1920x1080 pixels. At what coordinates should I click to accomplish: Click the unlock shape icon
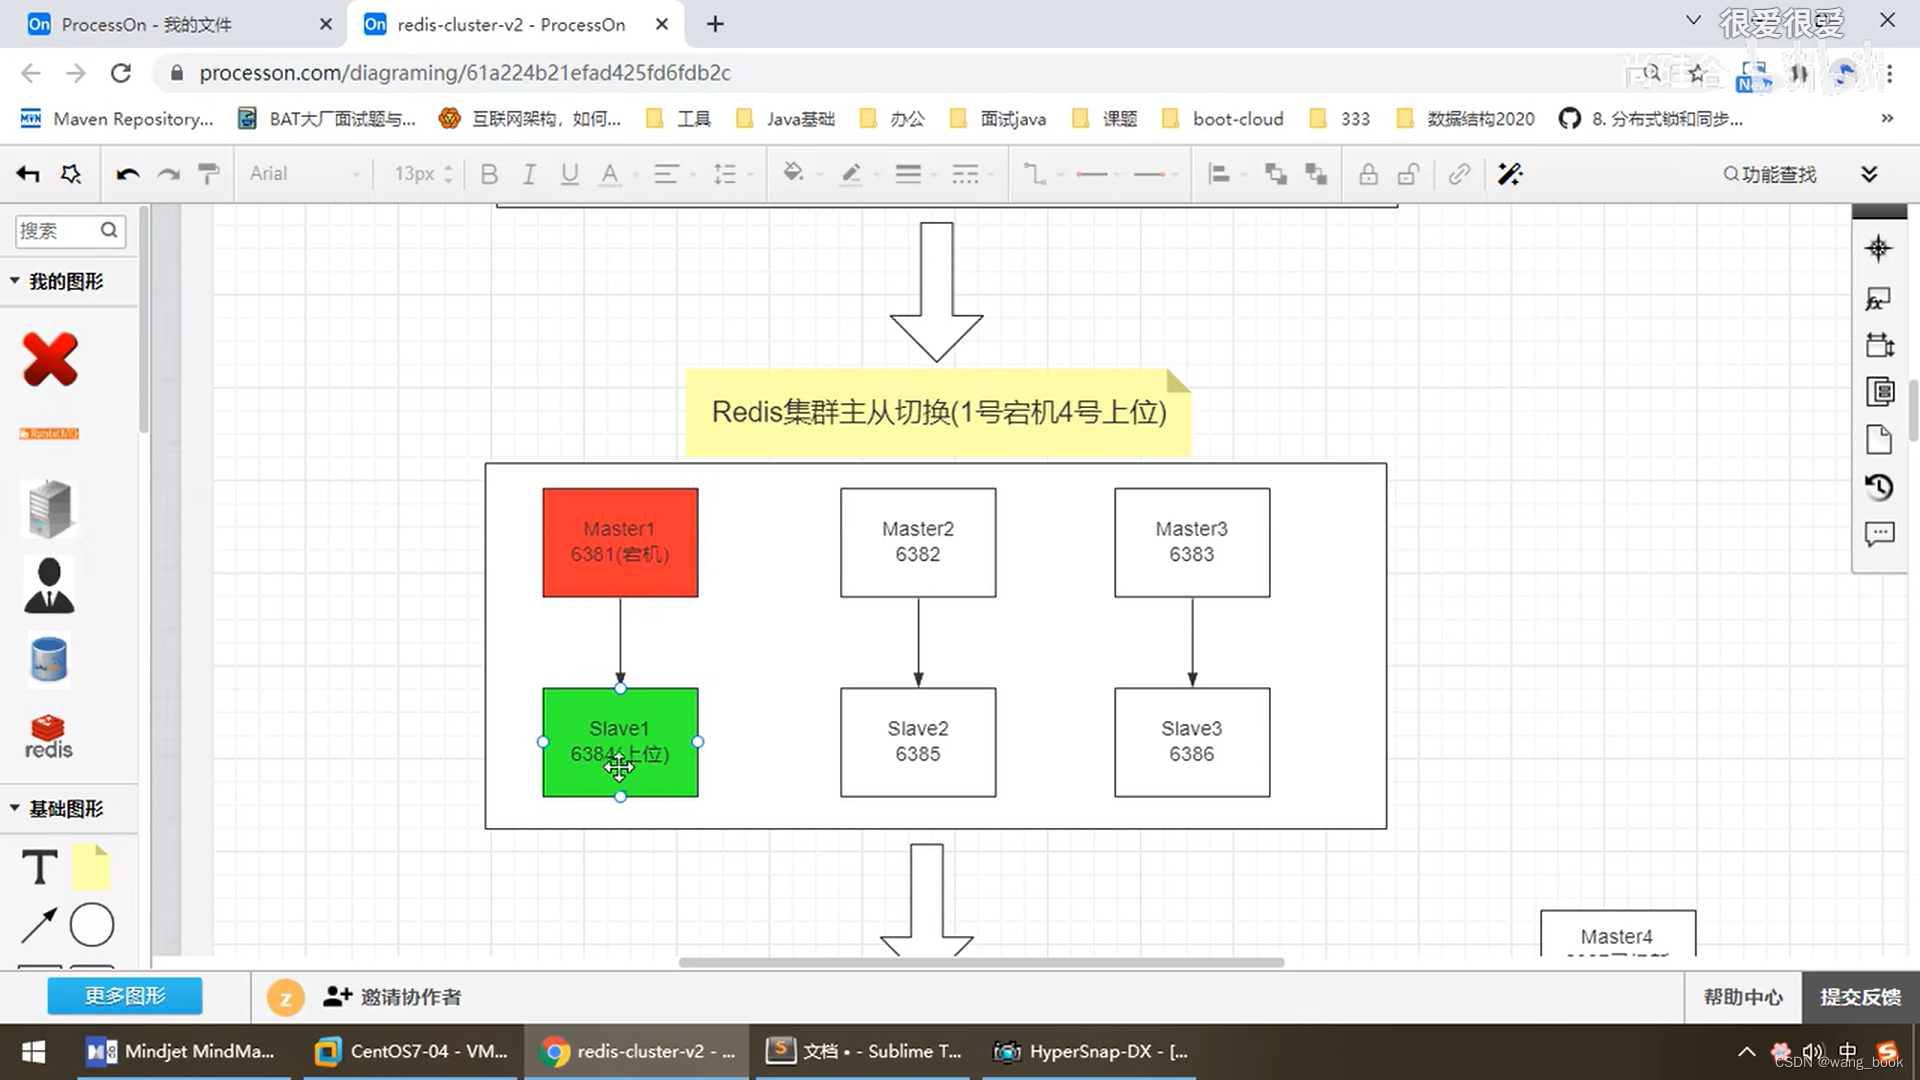[x=1408, y=173]
